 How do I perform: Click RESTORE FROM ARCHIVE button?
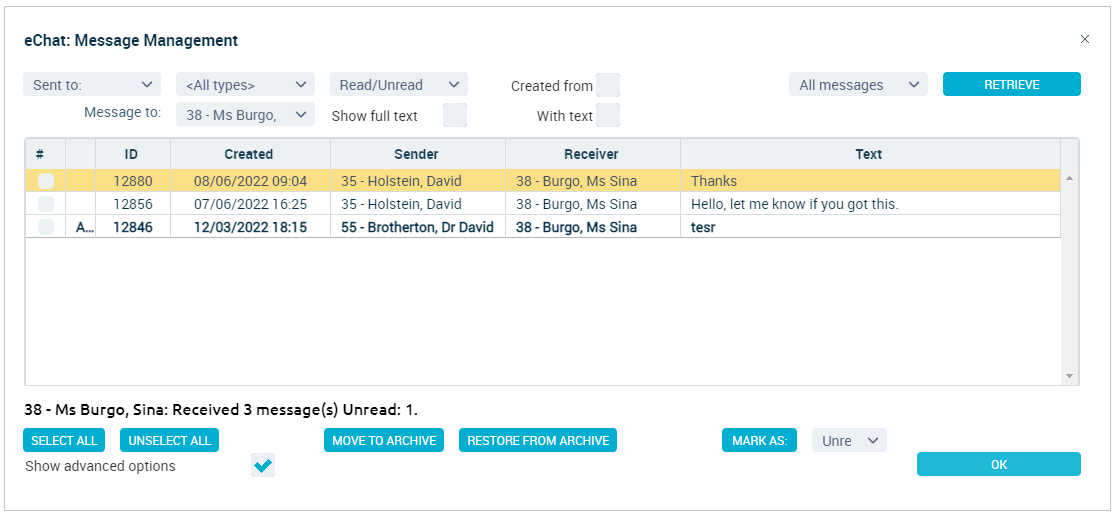coord(538,440)
